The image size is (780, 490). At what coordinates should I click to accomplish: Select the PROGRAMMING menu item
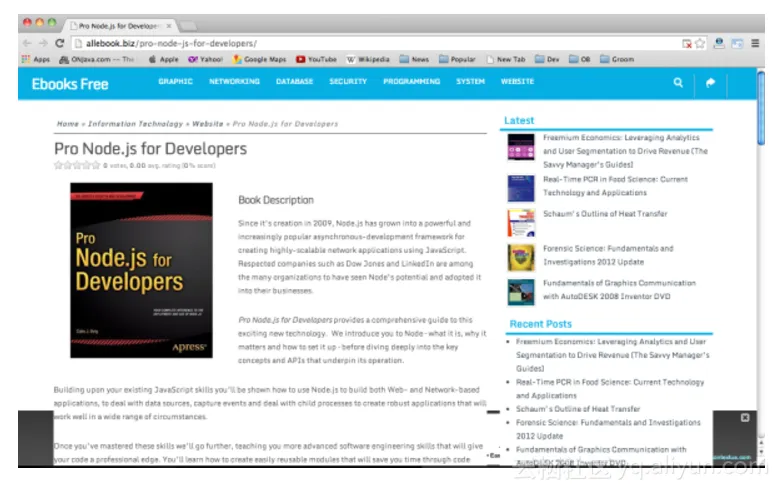411,82
